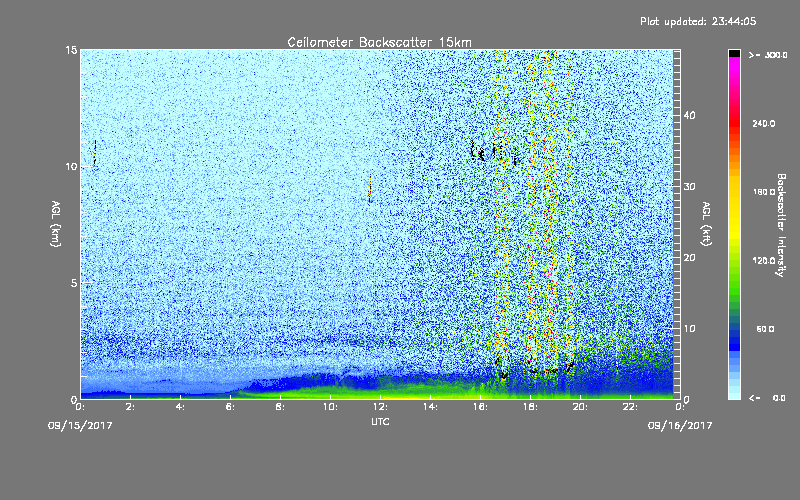800x500 pixels.
Task: Click the 'Plot updated: 23:44:05' timestamp
Action: click(698, 21)
